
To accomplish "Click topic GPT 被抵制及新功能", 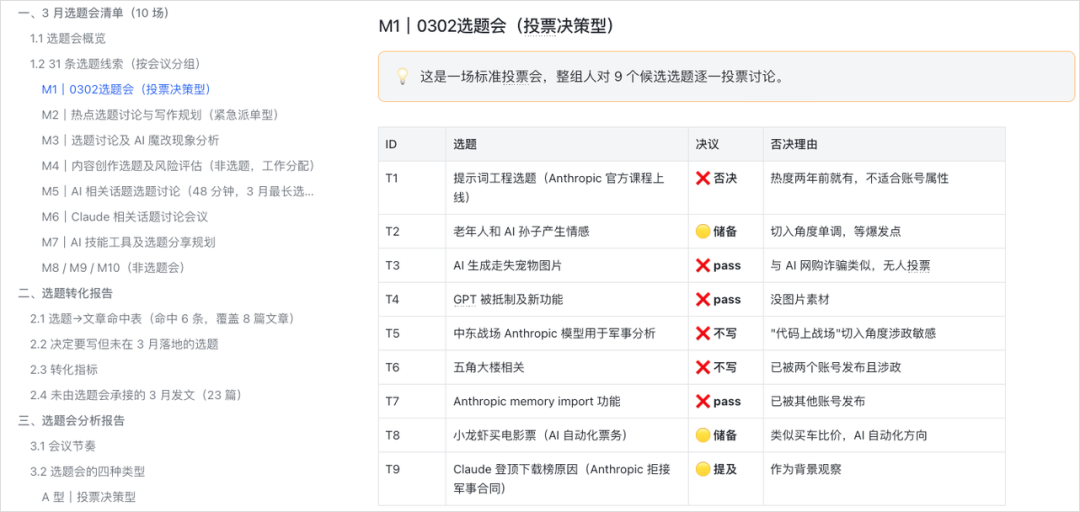I will 508,299.
